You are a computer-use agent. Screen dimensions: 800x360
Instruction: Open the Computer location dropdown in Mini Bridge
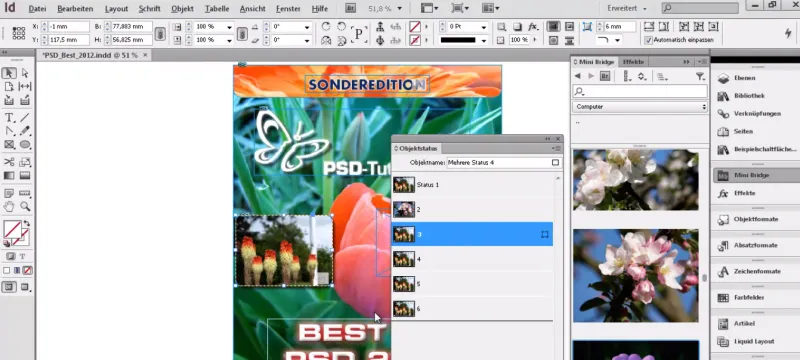pos(640,107)
